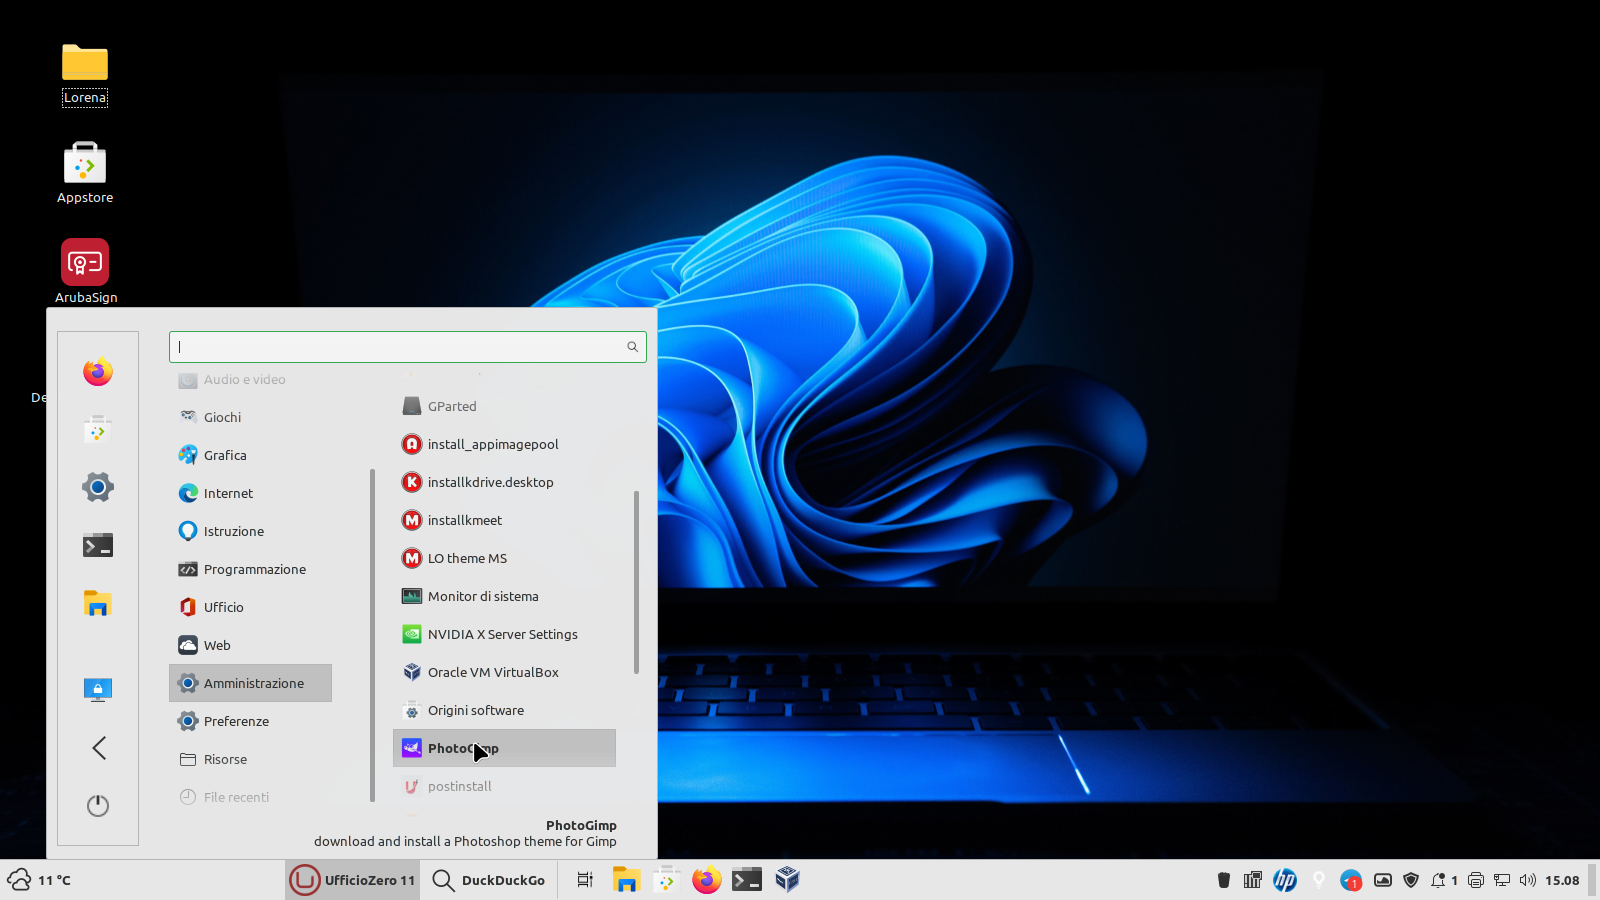1600x900 pixels.
Task: Open VirtualBox from the taskbar
Action: (x=787, y=880)
